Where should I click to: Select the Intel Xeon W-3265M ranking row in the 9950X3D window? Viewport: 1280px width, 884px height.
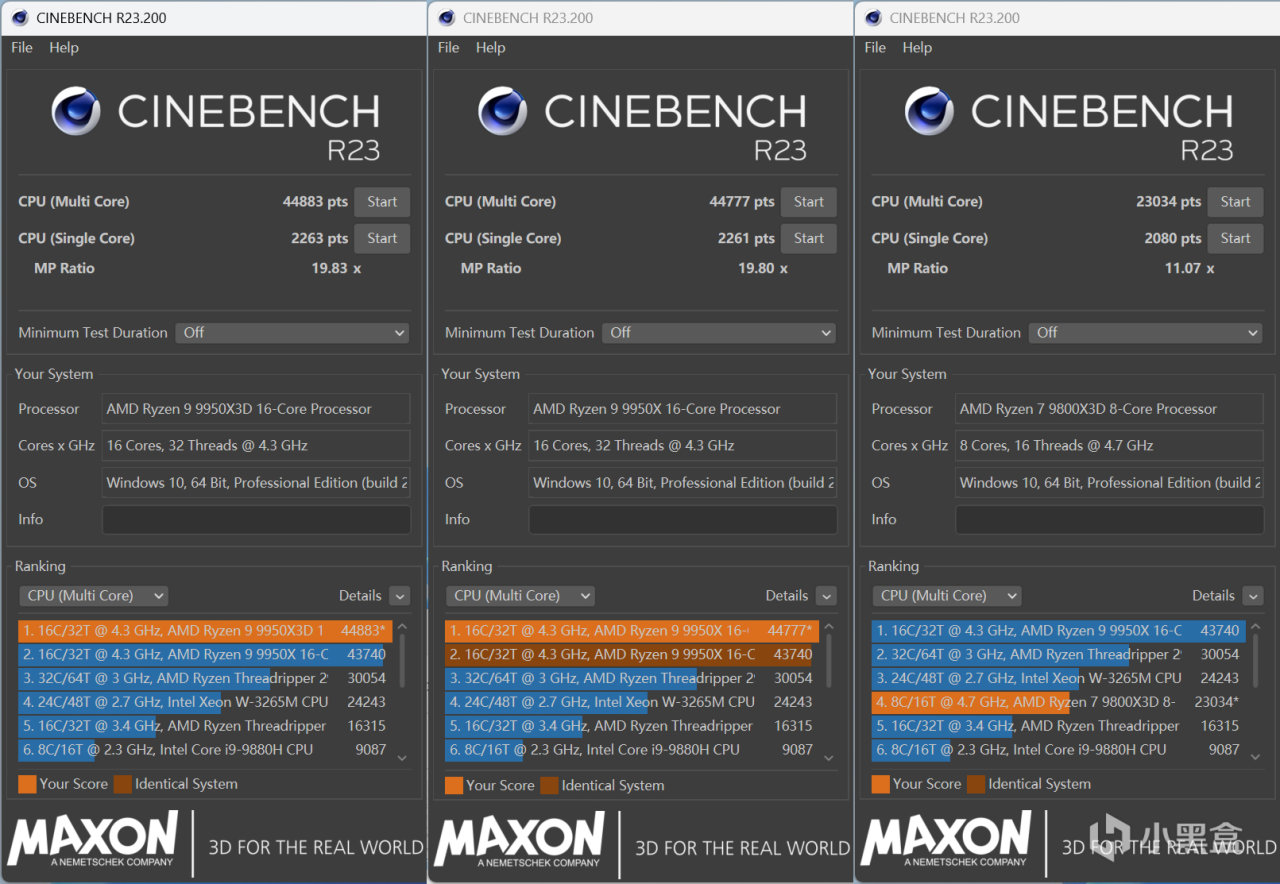coord(200,702)
